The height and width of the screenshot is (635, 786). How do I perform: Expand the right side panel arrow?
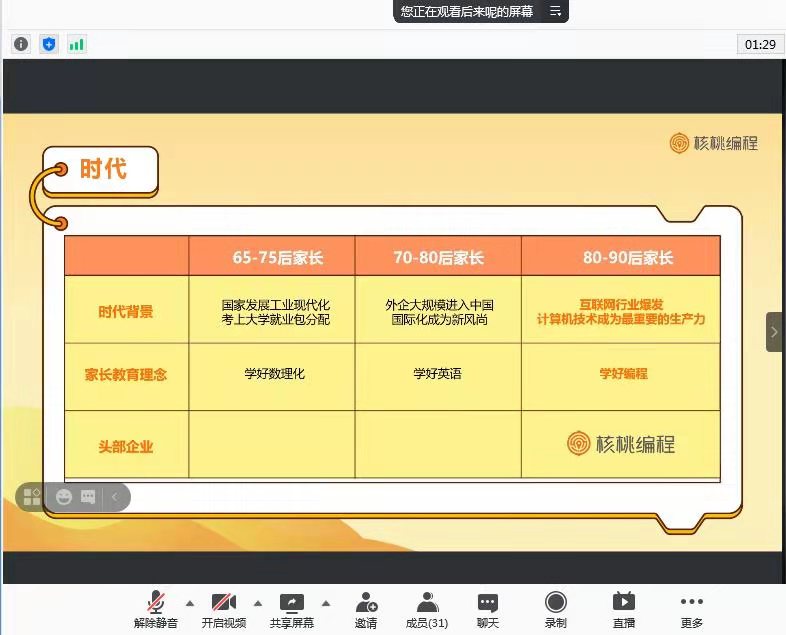click(774, 332)
